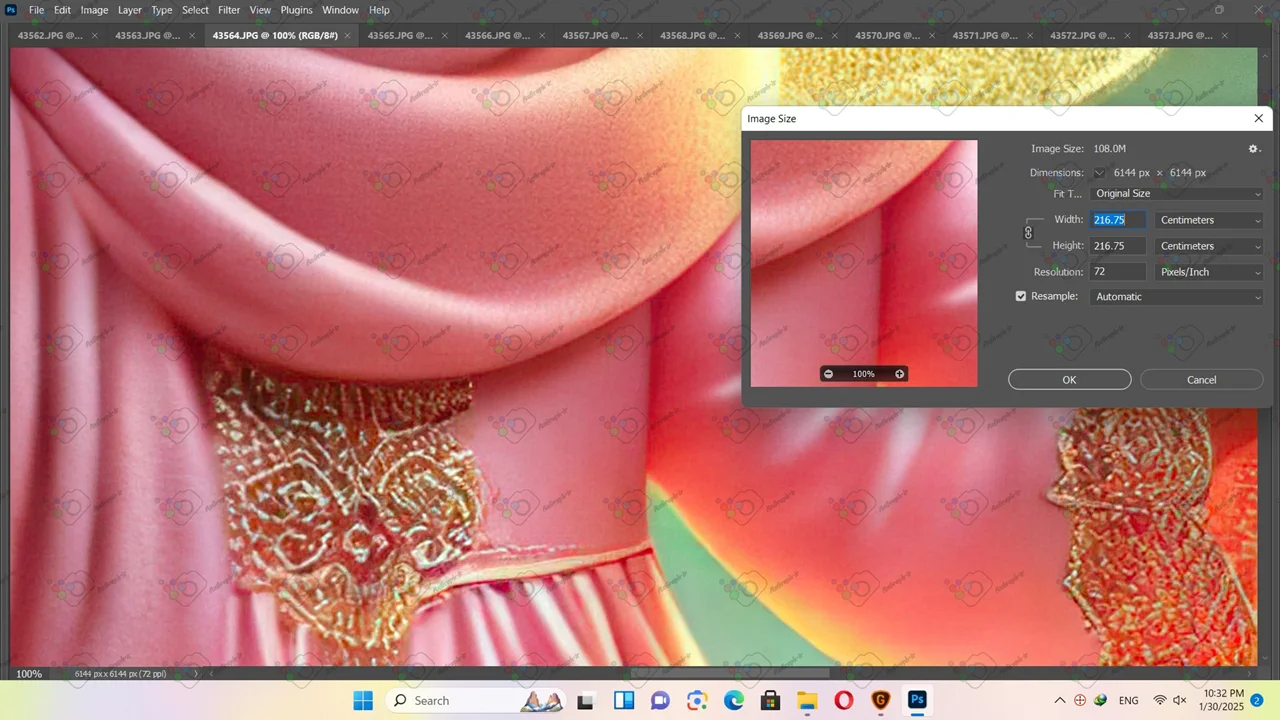Click the constrain proportions chain link icon

pyautogui.click(x=1028, y=233)
